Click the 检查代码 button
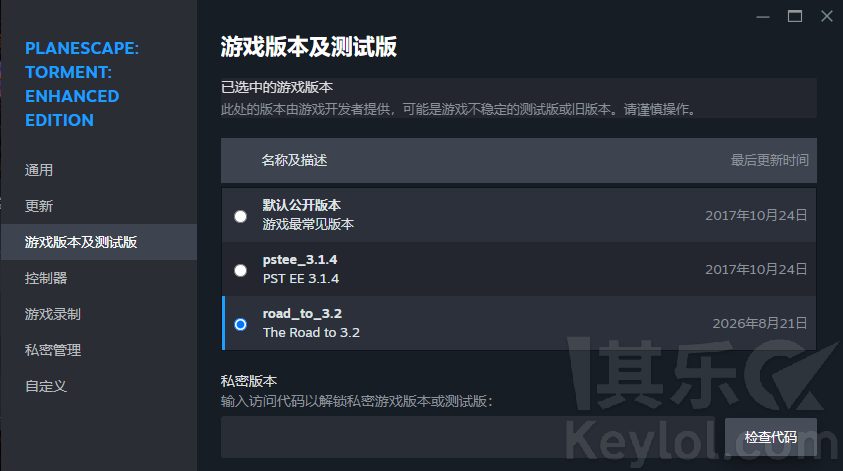843x471 pixels. click(x=770, y=437)
